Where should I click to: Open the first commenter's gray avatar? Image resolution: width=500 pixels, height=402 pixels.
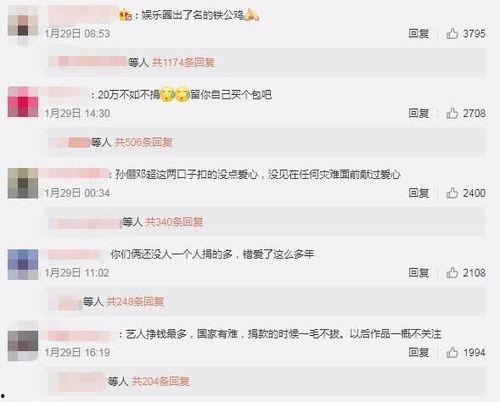[x=23, y=21]
